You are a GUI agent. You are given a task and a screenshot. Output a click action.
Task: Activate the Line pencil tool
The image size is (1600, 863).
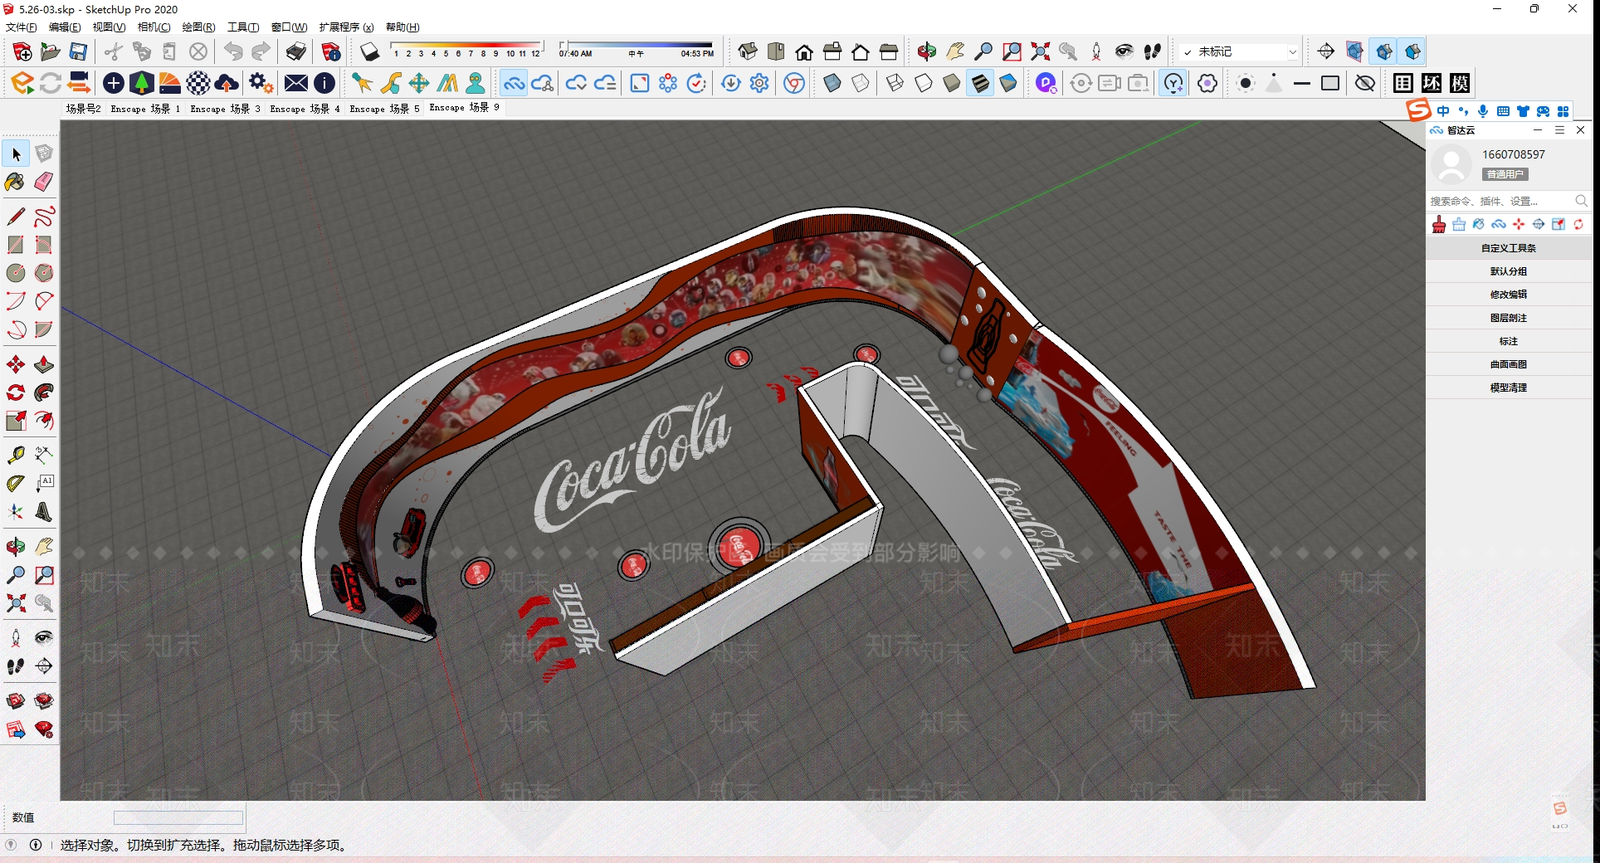point(15,216)
